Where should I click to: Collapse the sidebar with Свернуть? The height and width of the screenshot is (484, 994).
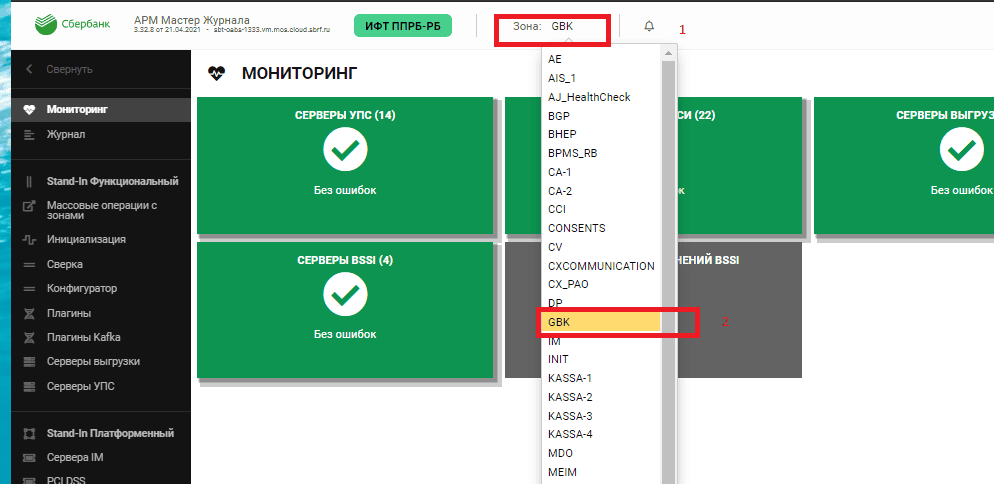tap(60, 69)
